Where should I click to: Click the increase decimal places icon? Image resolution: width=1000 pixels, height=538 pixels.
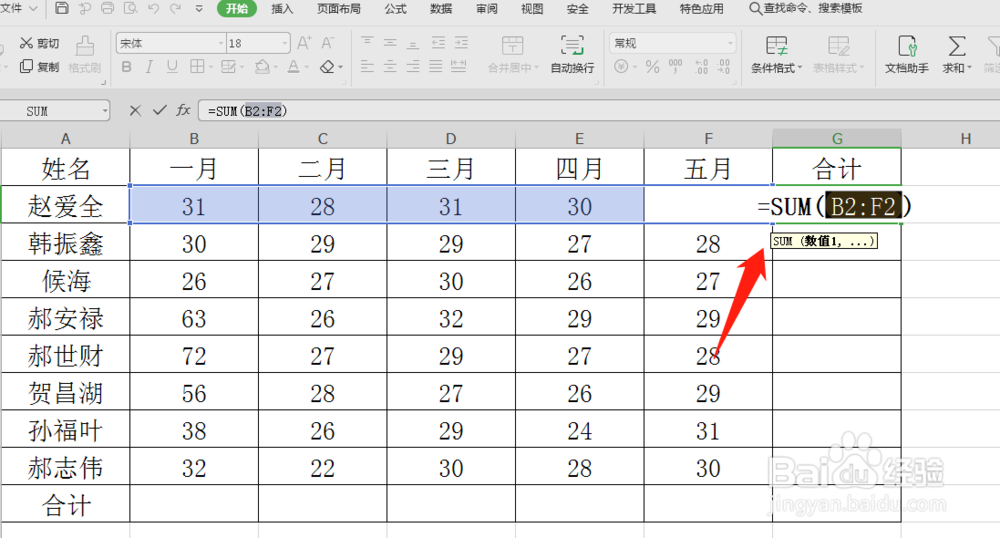click(x=702, y=66)
